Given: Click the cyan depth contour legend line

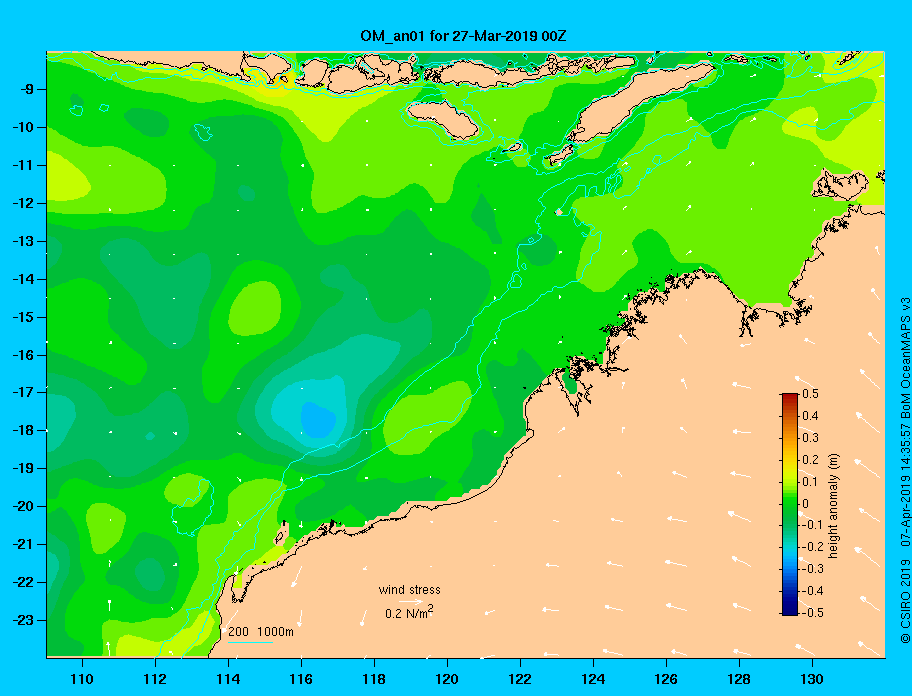Looking at the screenshot, I should [x=250, y=642].
